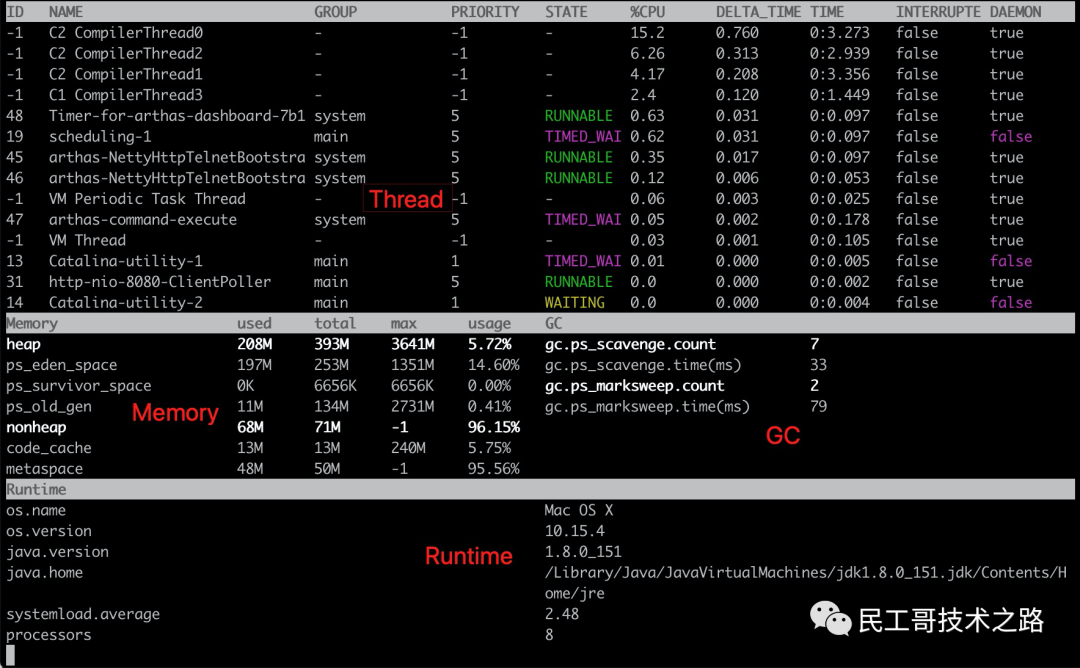Click the metaspace row label
Screen dimensions: 1080x668
tap(45, 469)
